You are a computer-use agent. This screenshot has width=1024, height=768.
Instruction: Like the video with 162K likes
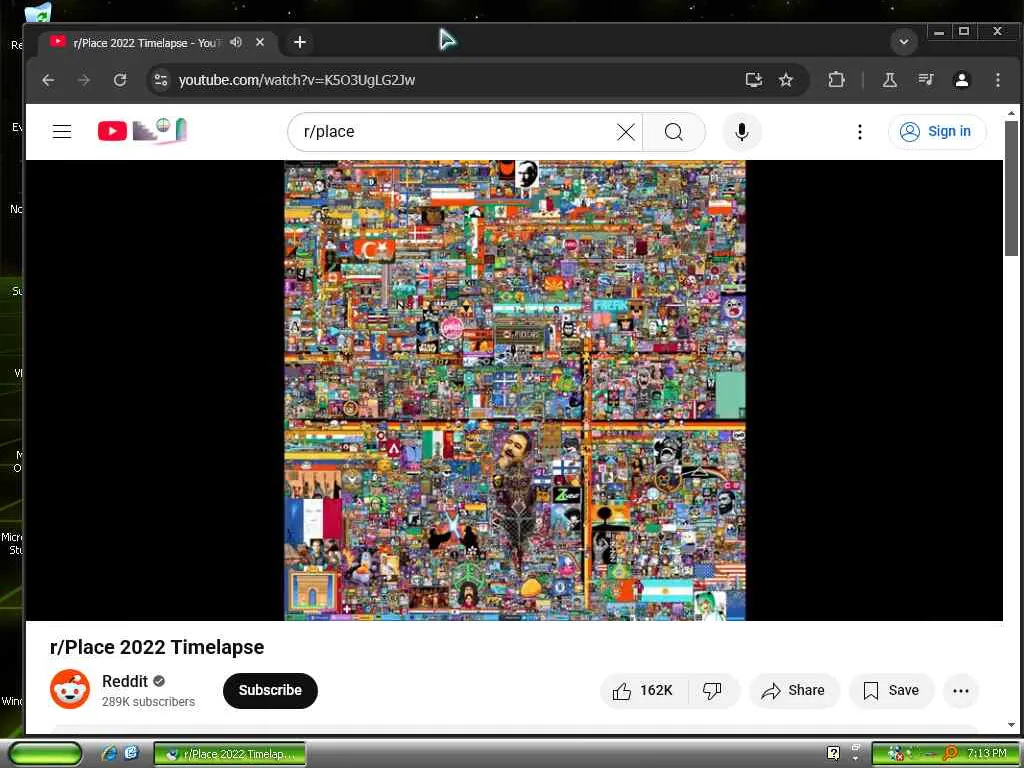click(643, 690)
